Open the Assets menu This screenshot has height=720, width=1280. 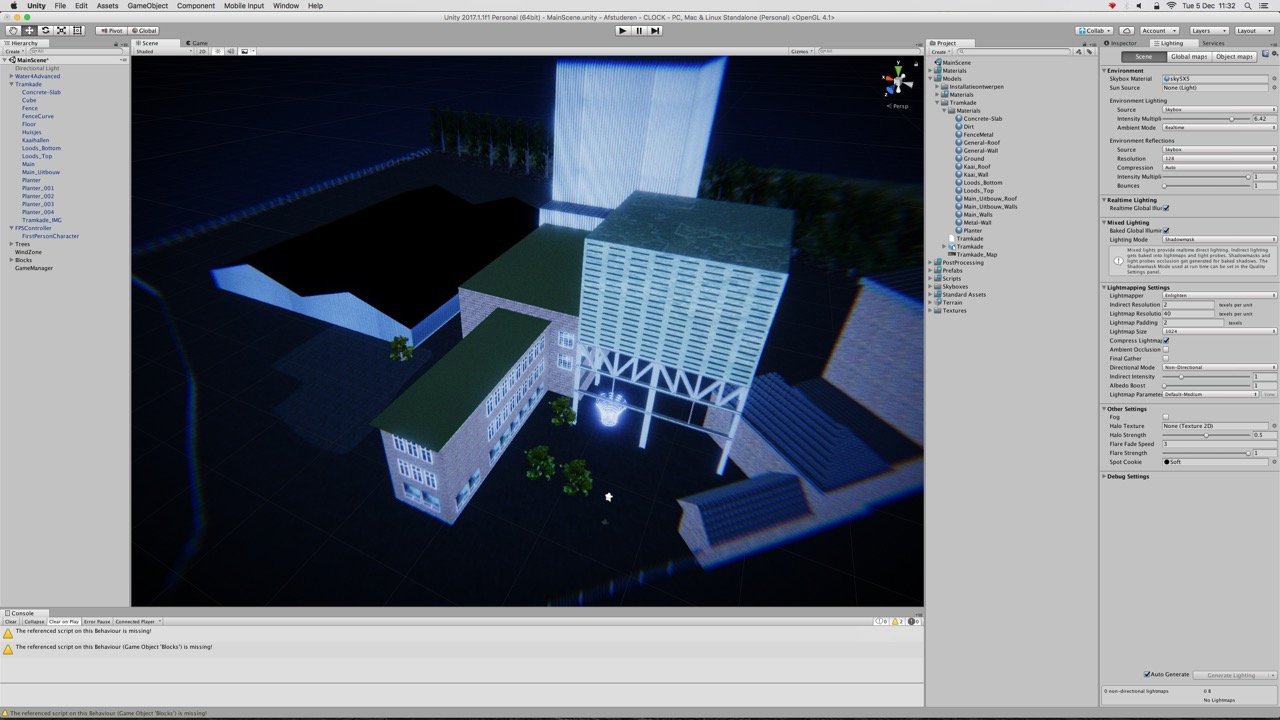[107, 6]
